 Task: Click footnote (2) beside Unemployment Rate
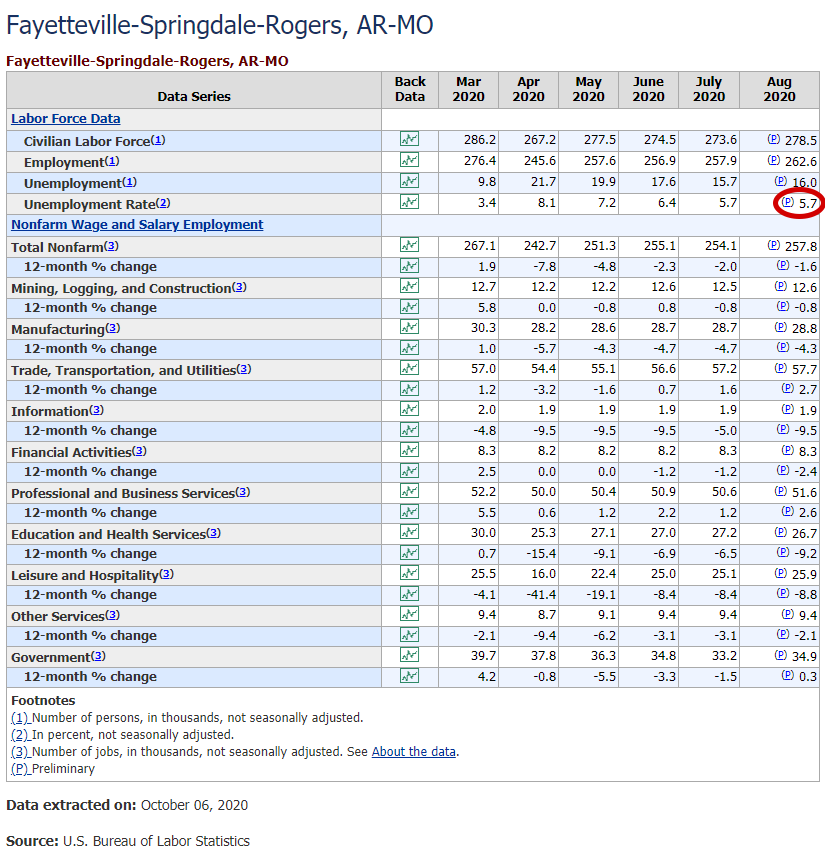tap(163, 203)
